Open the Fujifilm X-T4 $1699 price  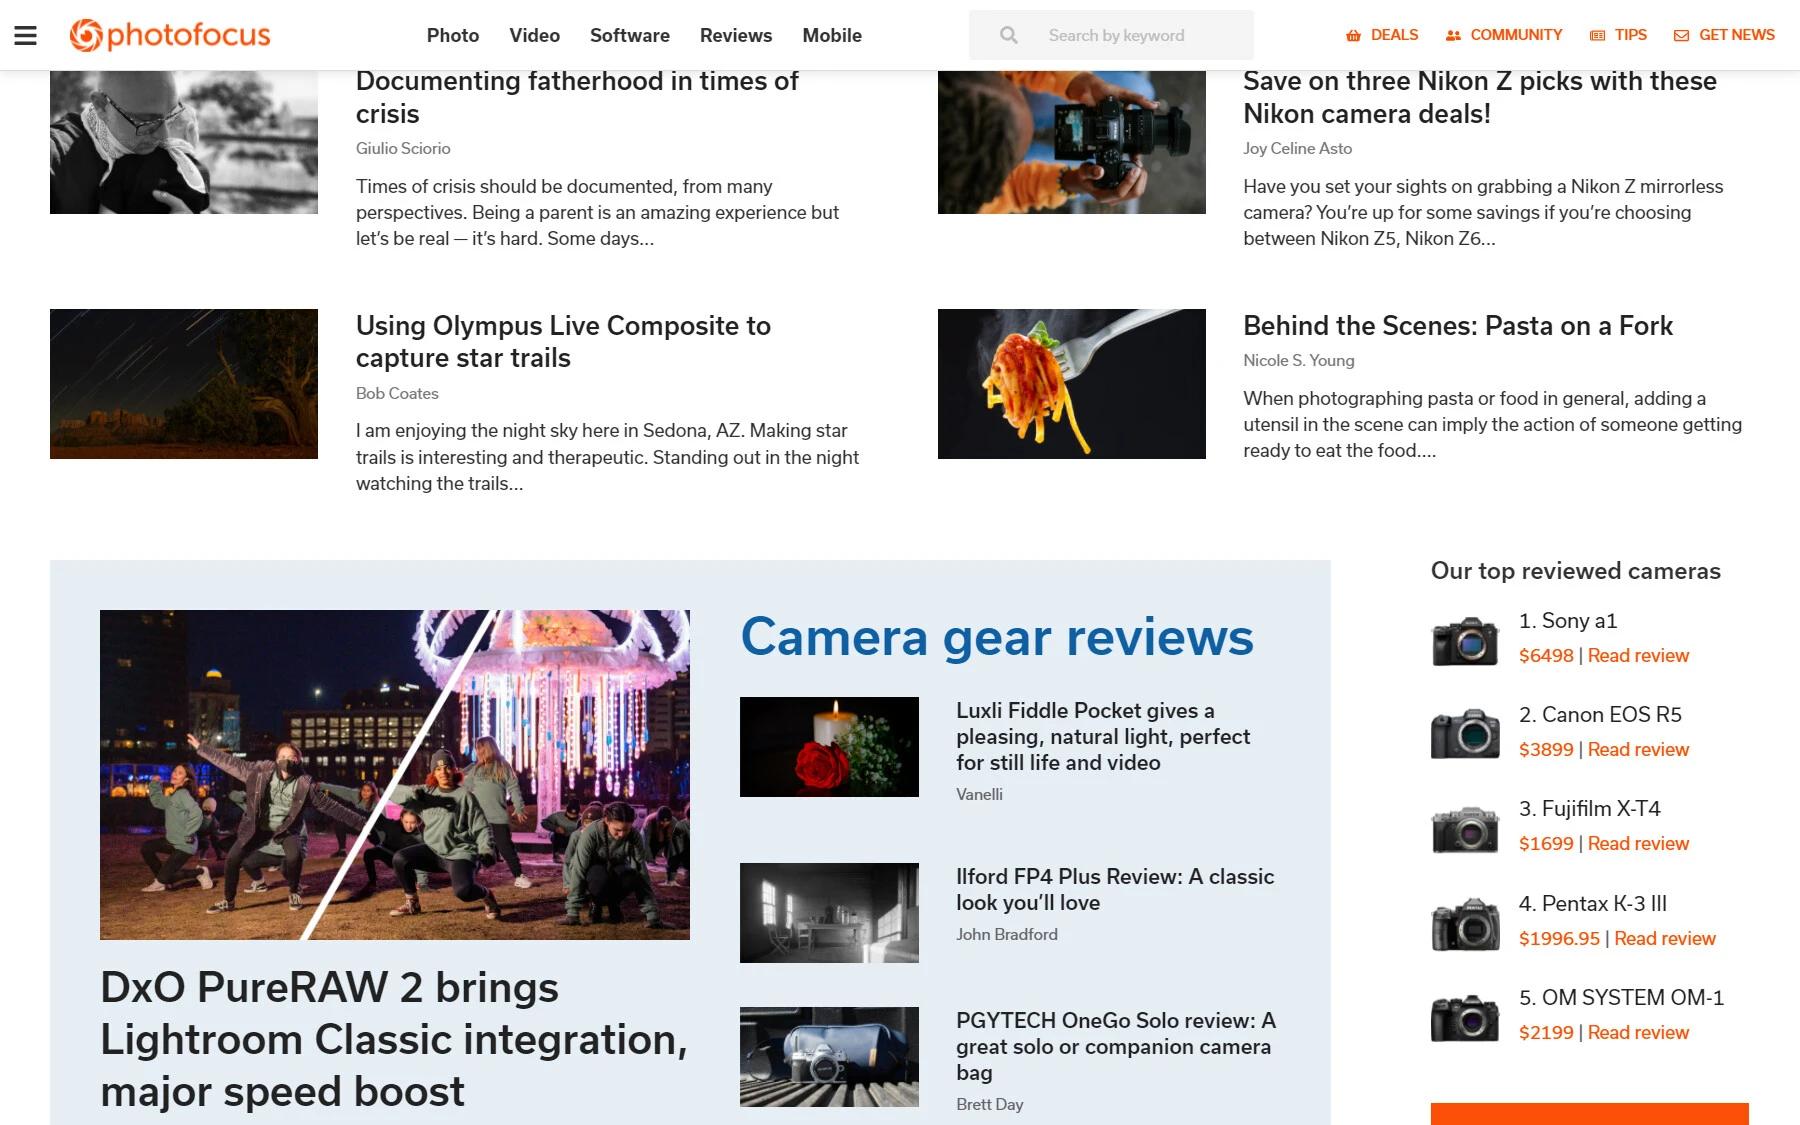[1546, 843]
